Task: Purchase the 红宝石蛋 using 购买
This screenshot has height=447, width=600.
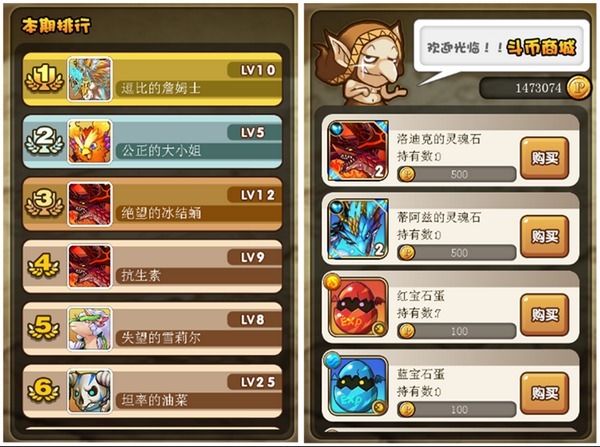Action: (545, 315)
